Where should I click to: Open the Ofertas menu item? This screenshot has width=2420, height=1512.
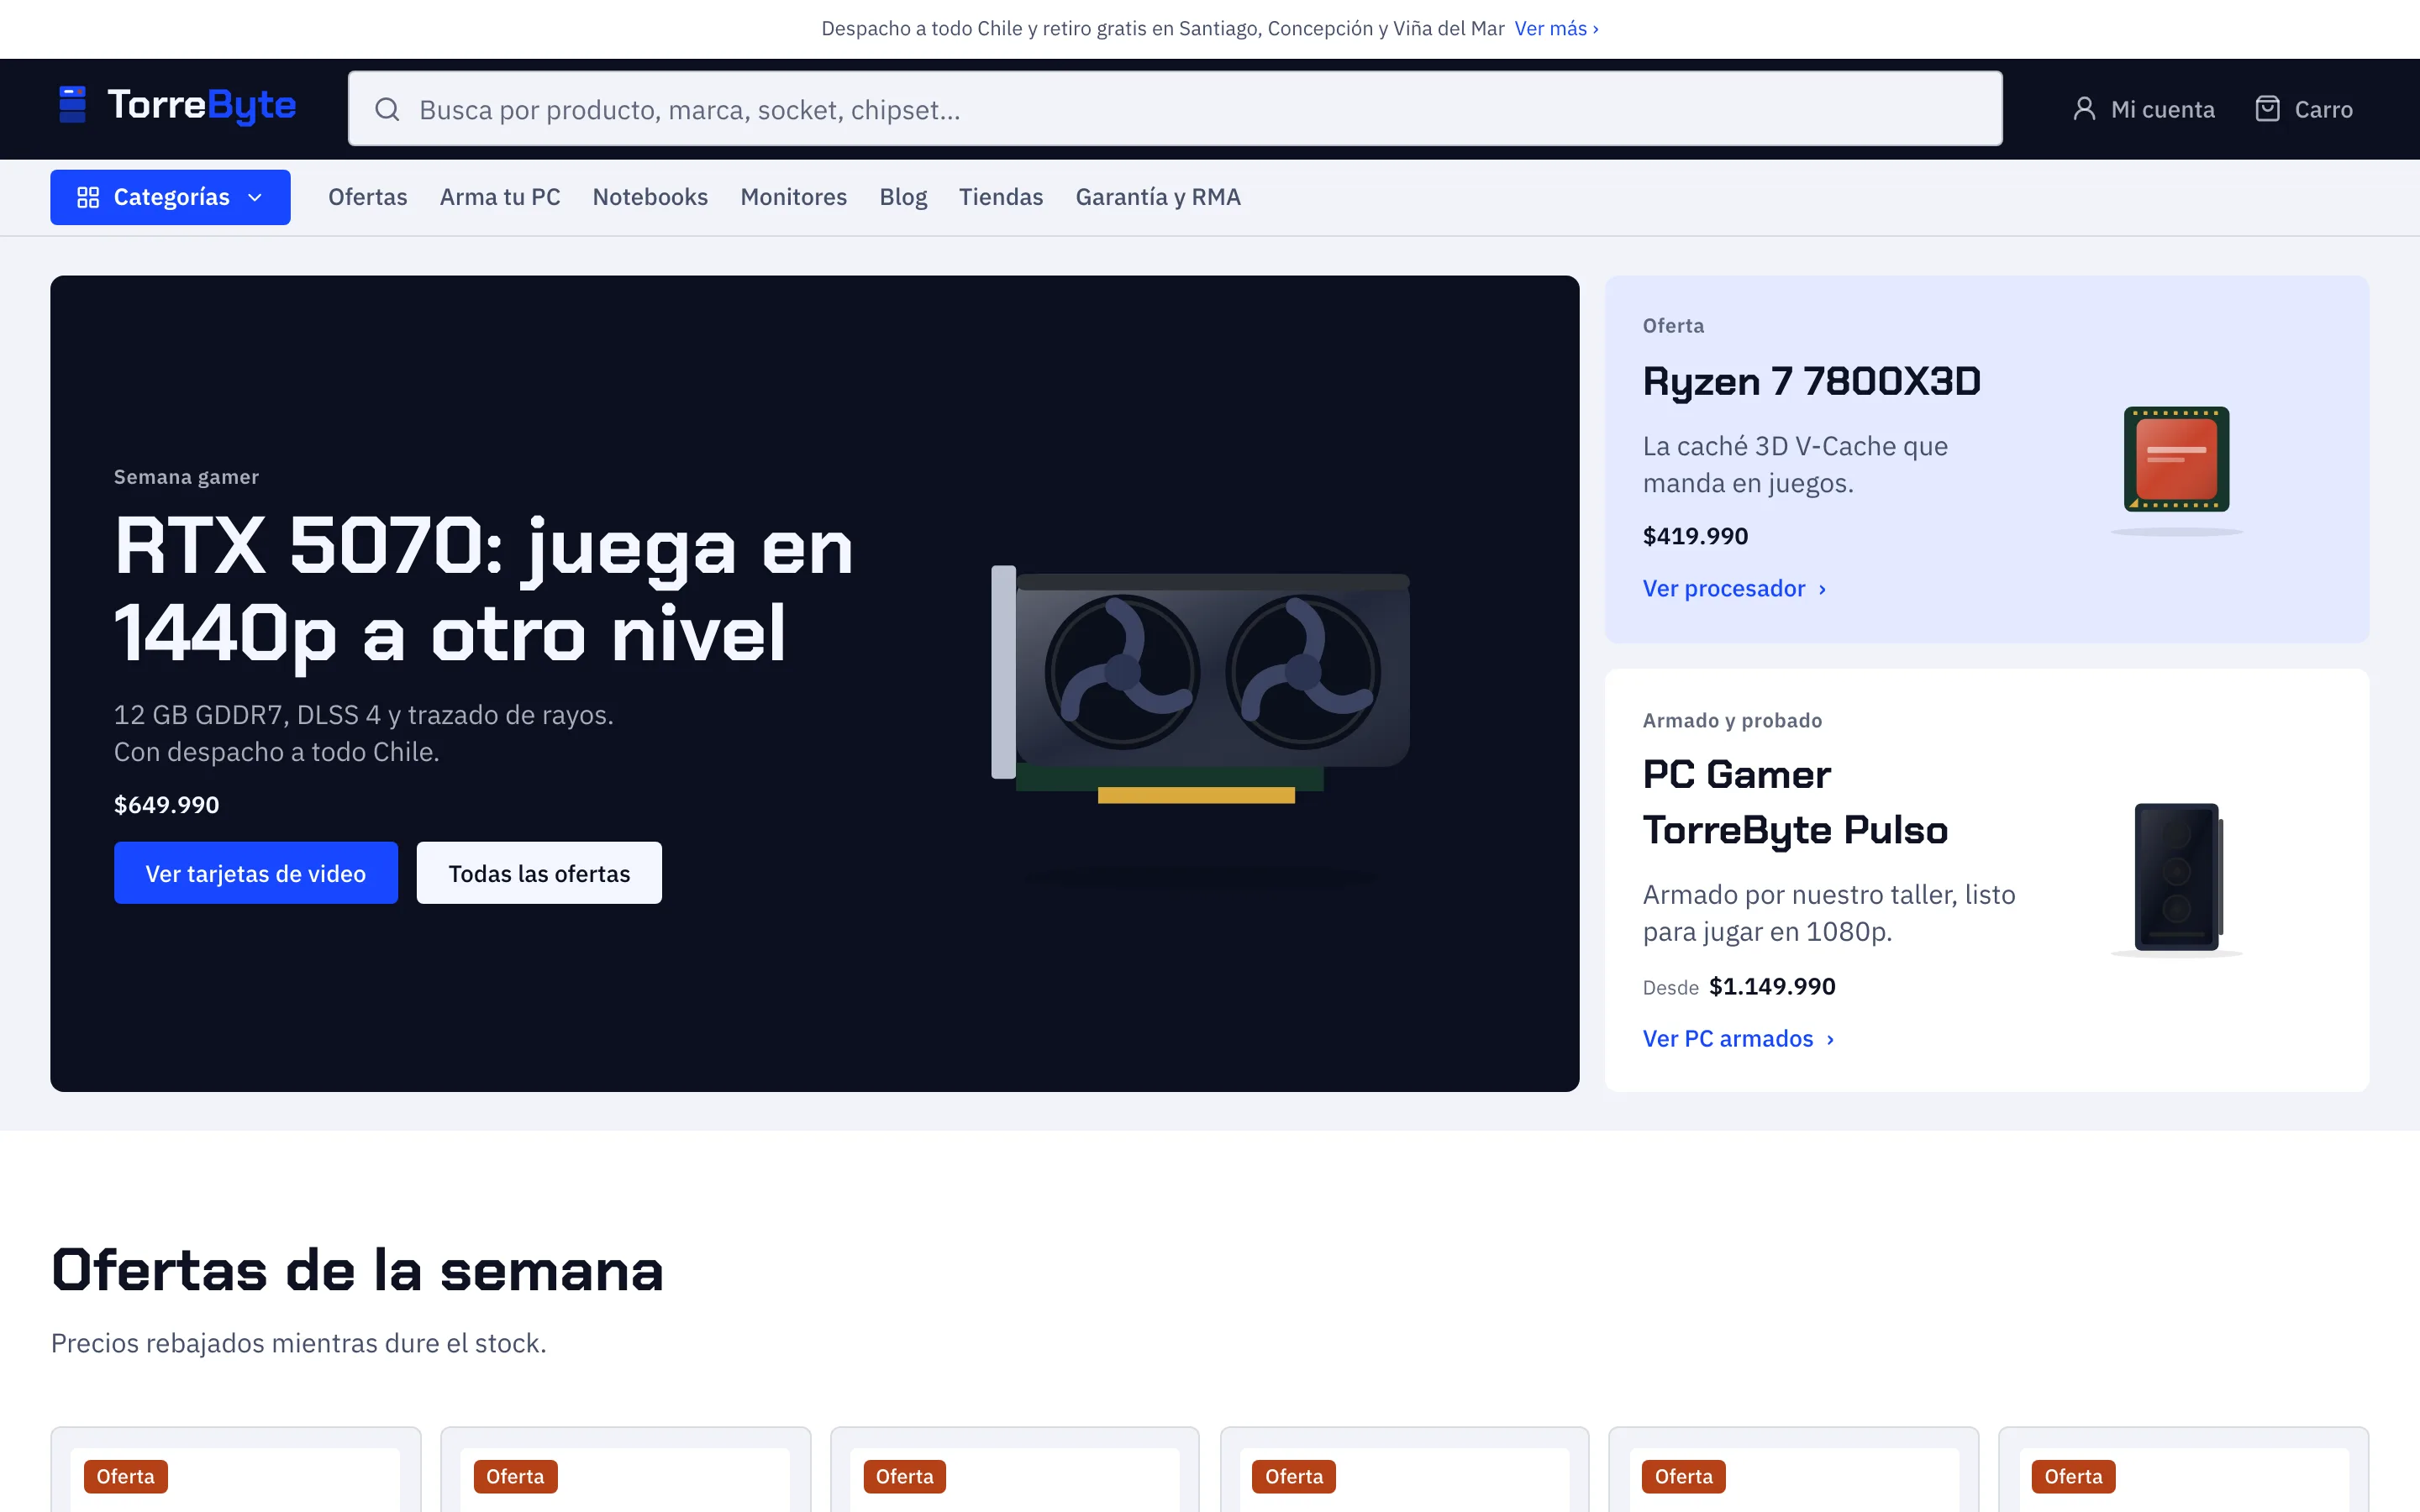(x=368, y=197)
